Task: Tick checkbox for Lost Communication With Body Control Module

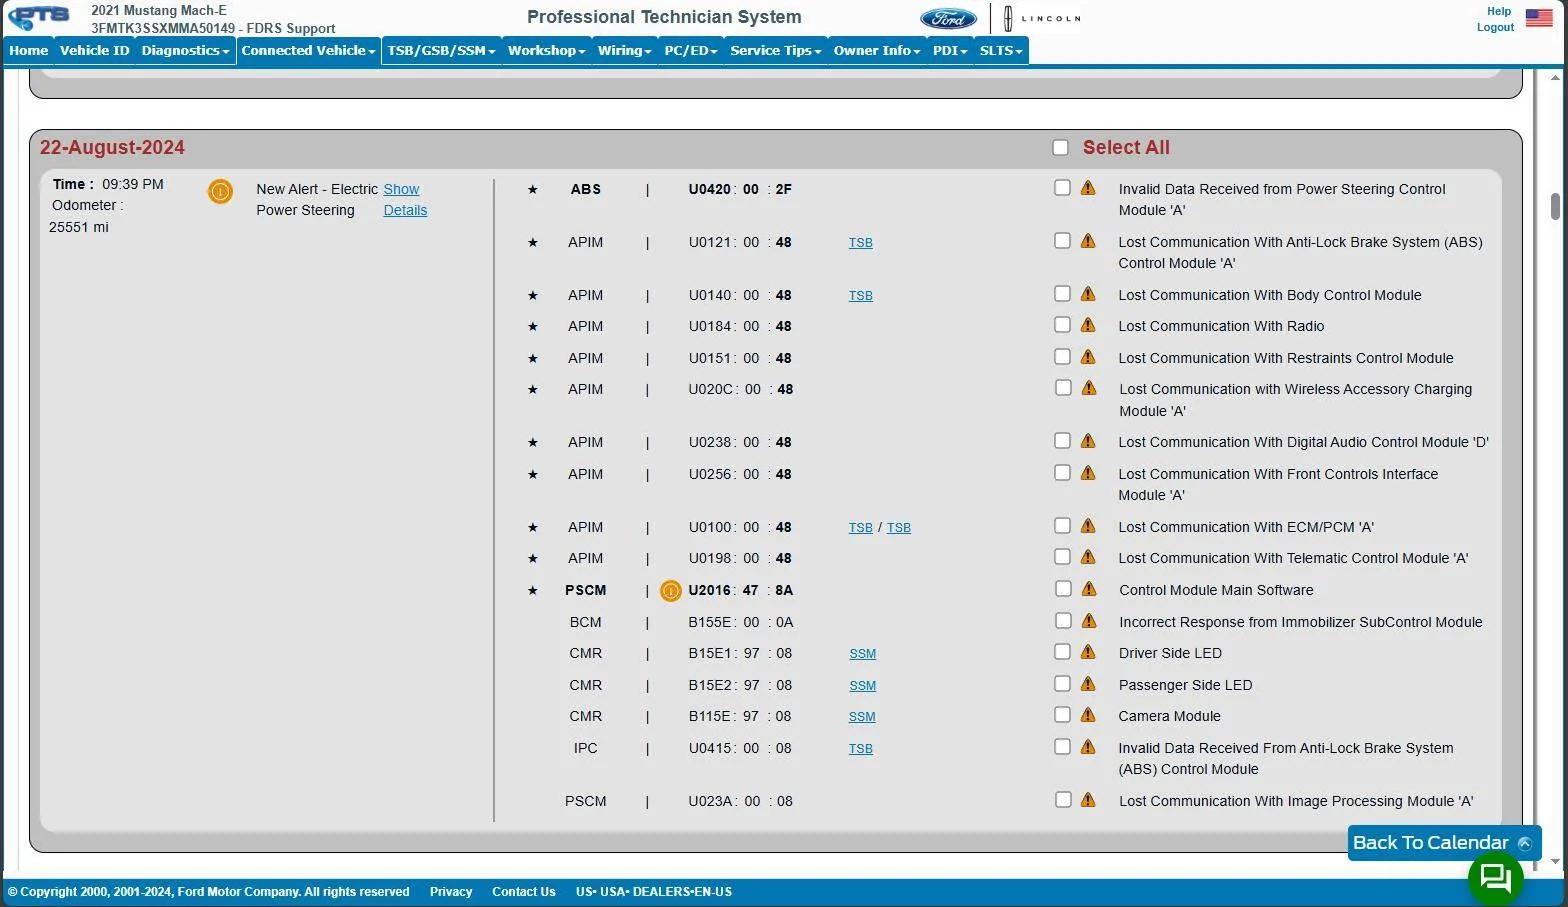Action: coord(1062,294)
